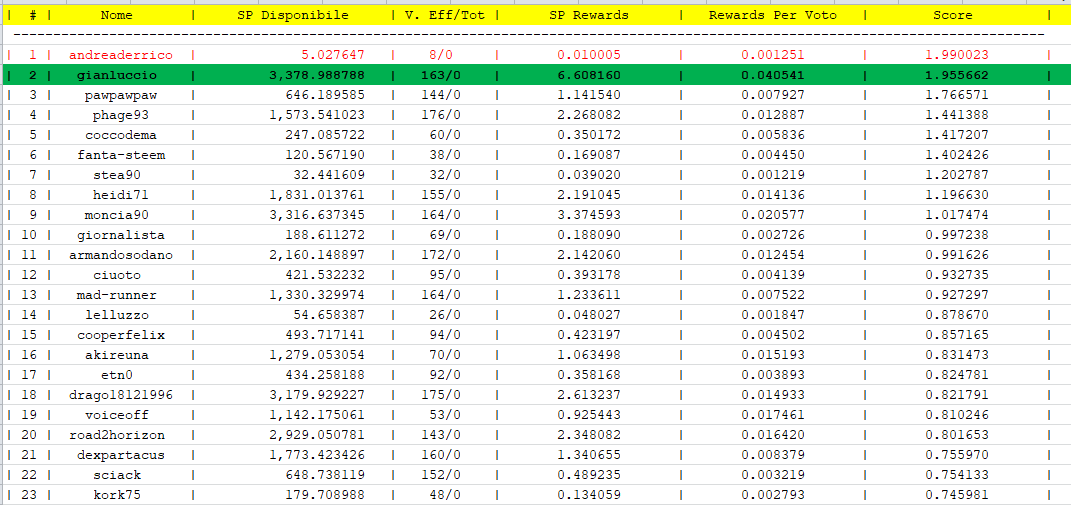Click vote count 48/0
1071x505 pixels.
445,495
